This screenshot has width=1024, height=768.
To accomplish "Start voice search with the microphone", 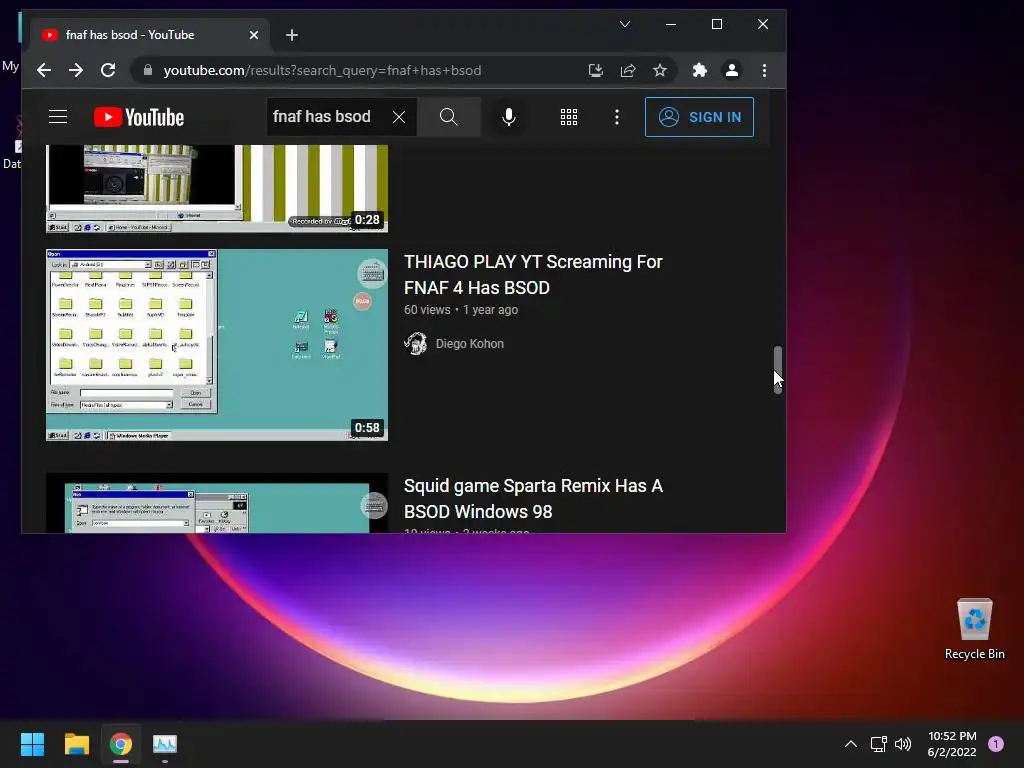I will [x=509, y=117].
